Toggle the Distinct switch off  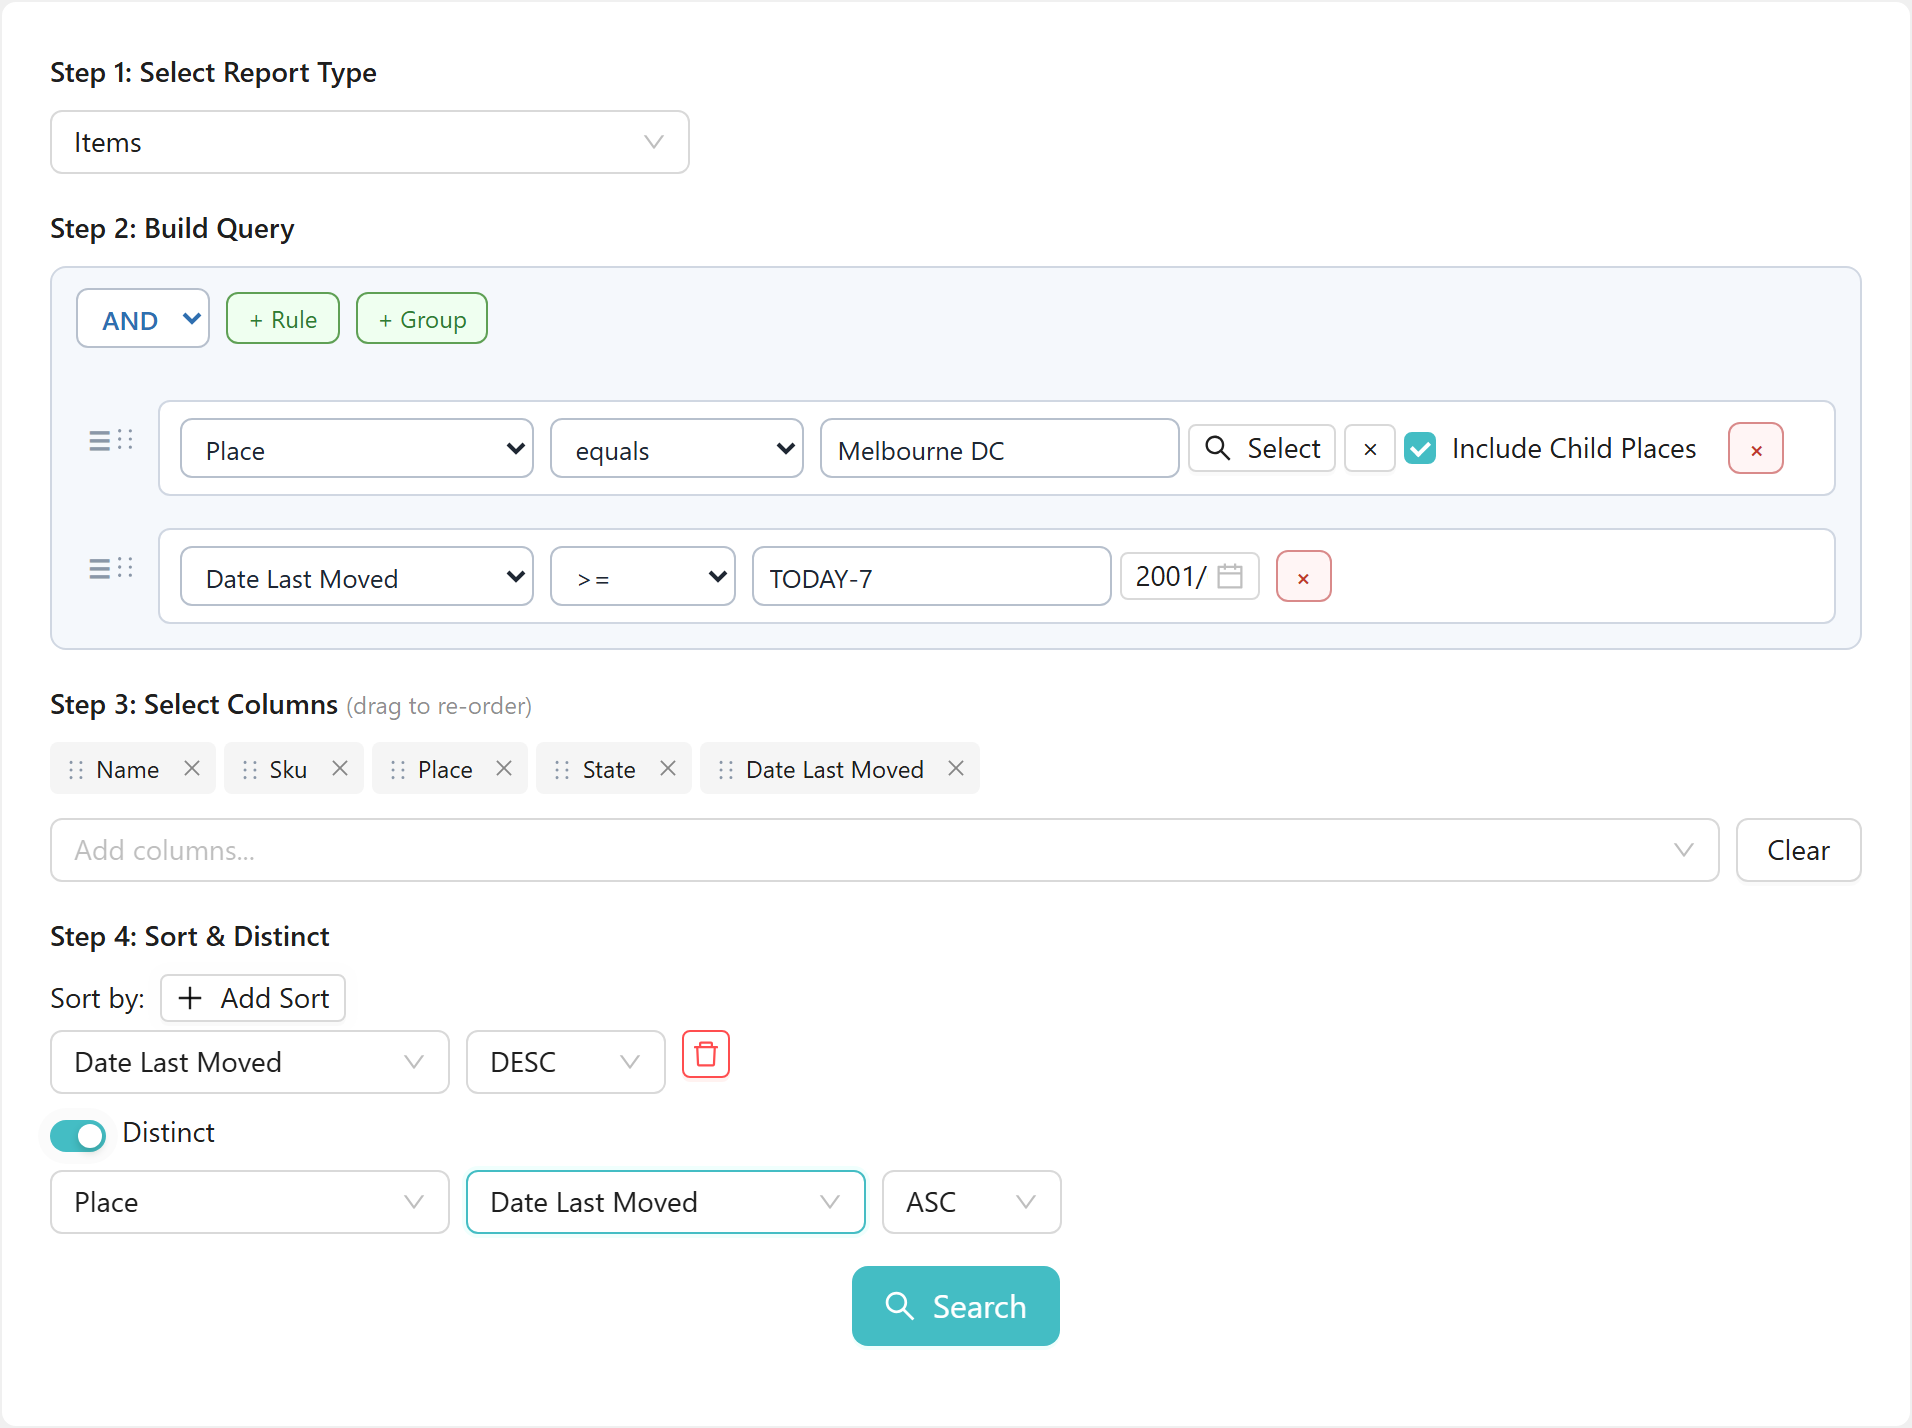78,1134
